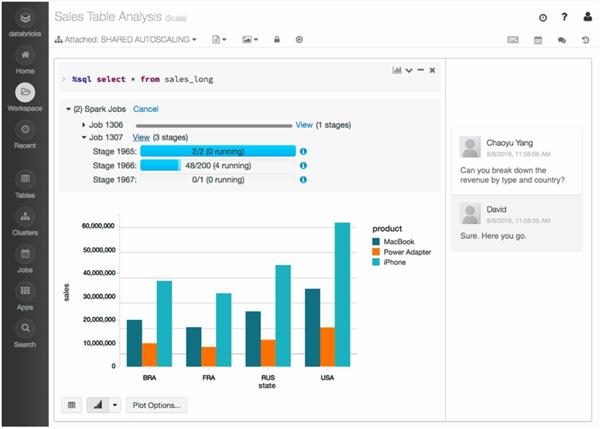Screen dimensions: 600x429
Task: Switch to table view button
Action: click(x=72, y=405)
